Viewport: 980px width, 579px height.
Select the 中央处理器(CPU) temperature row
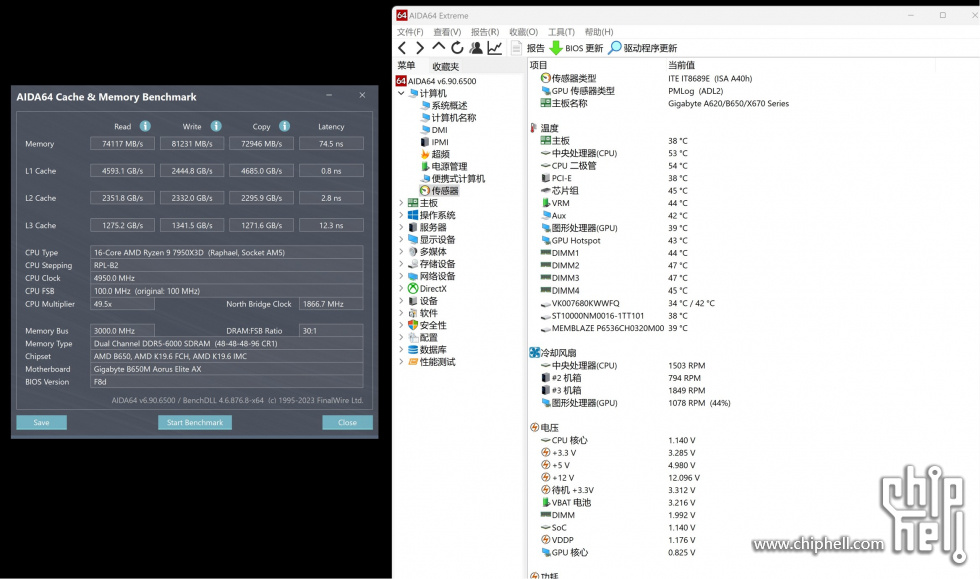615,153
